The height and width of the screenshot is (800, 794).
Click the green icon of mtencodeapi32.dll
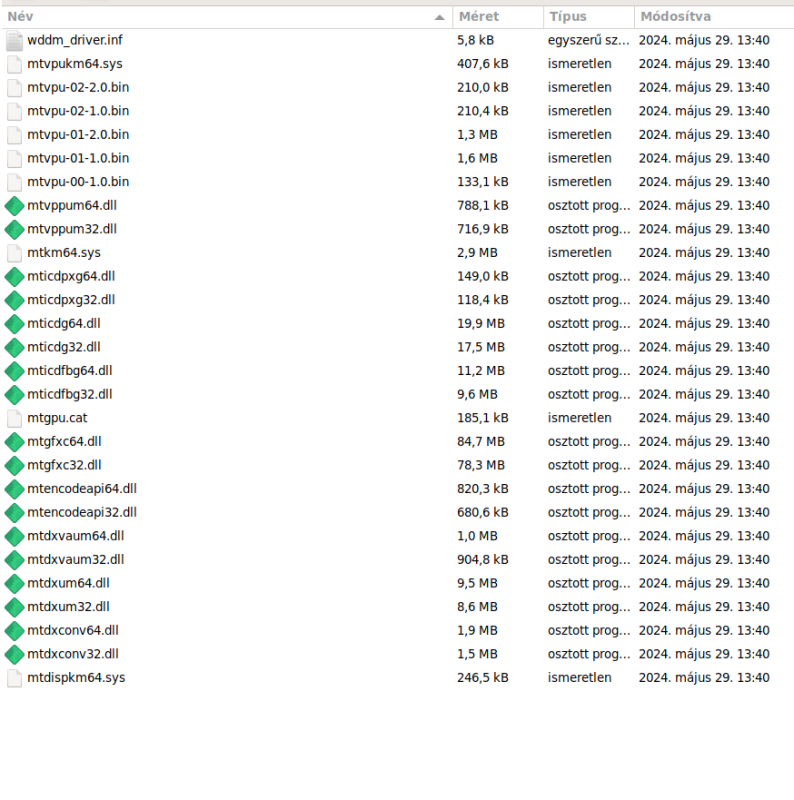pyautogui.click(x=14, y=513)
